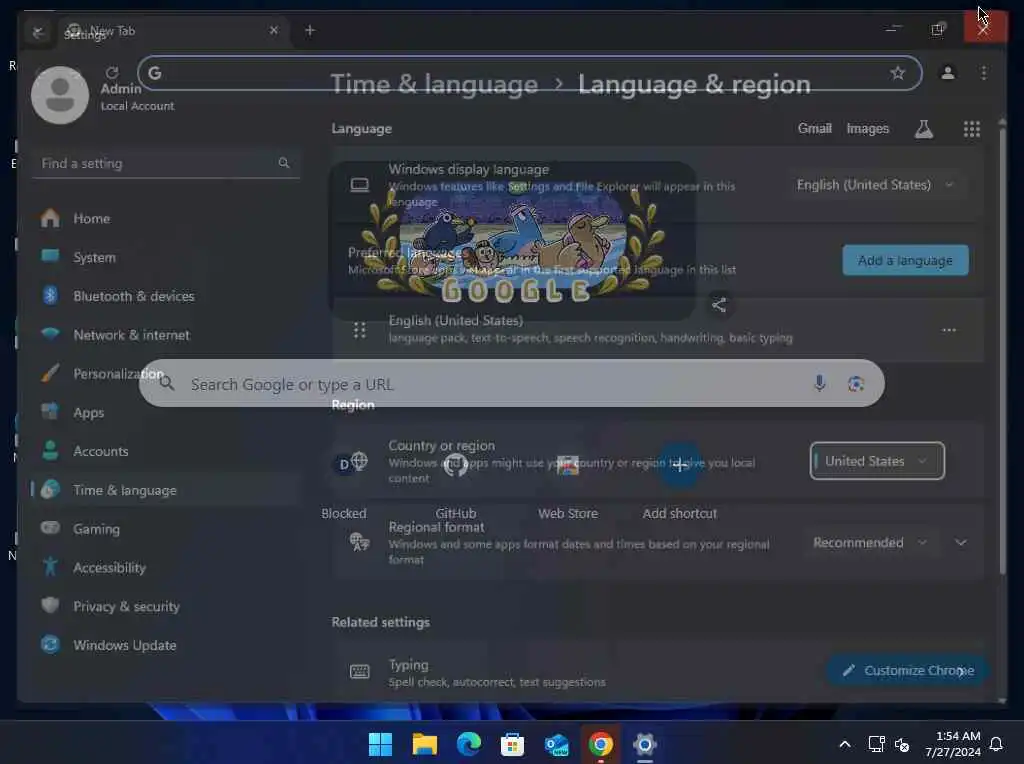Open Country or region United States dropdown
Image resolution: width=1024 pixels, height=764 pixels.
pos(877,461)
